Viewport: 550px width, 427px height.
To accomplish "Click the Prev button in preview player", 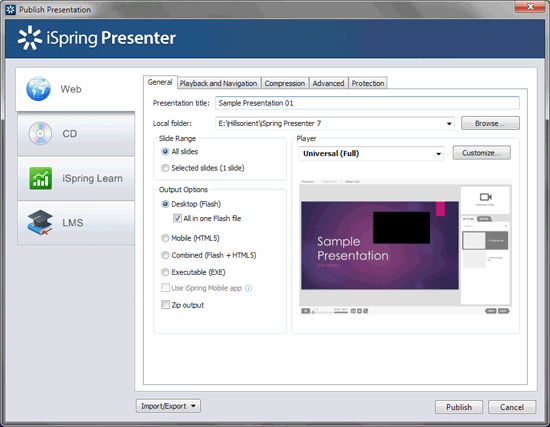I will tap(491, 311).
